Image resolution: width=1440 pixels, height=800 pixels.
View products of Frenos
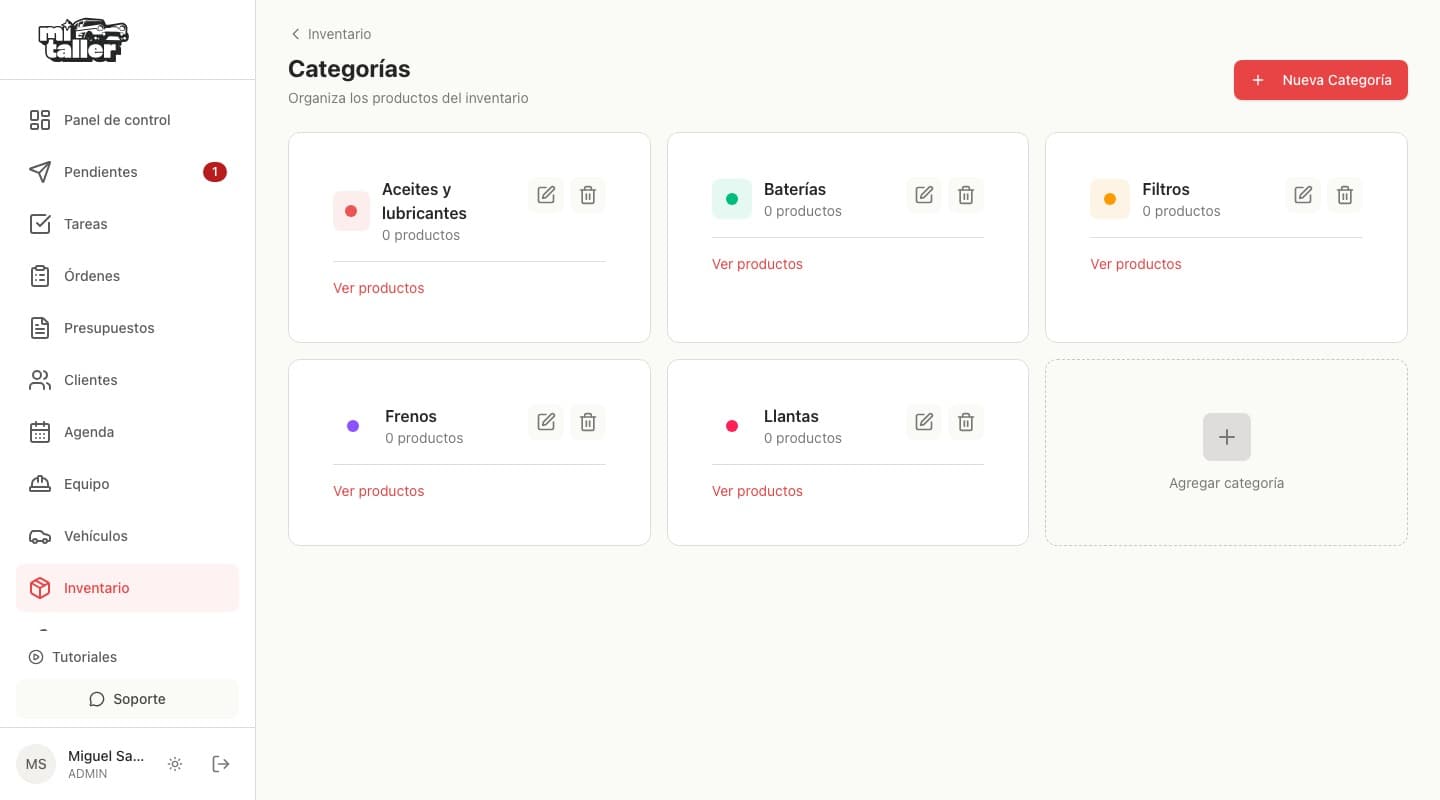[378, 491]
